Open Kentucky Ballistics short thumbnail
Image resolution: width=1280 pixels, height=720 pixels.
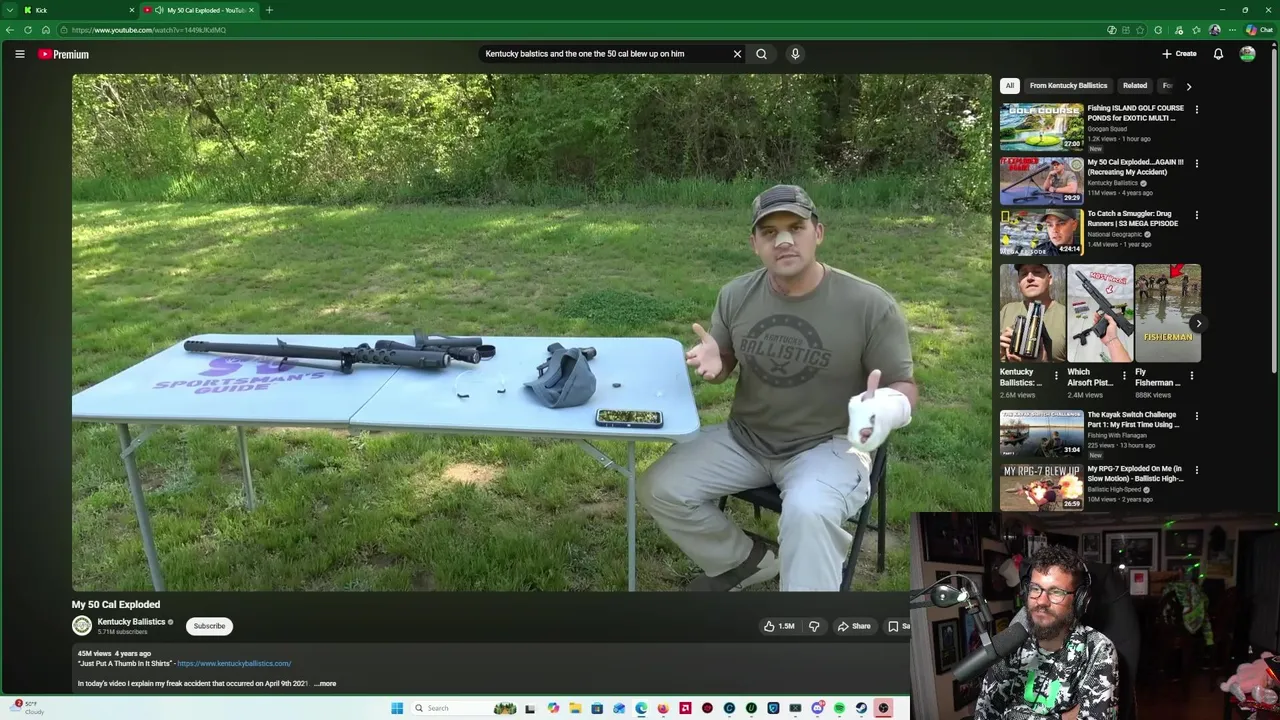click(1032, 313)
